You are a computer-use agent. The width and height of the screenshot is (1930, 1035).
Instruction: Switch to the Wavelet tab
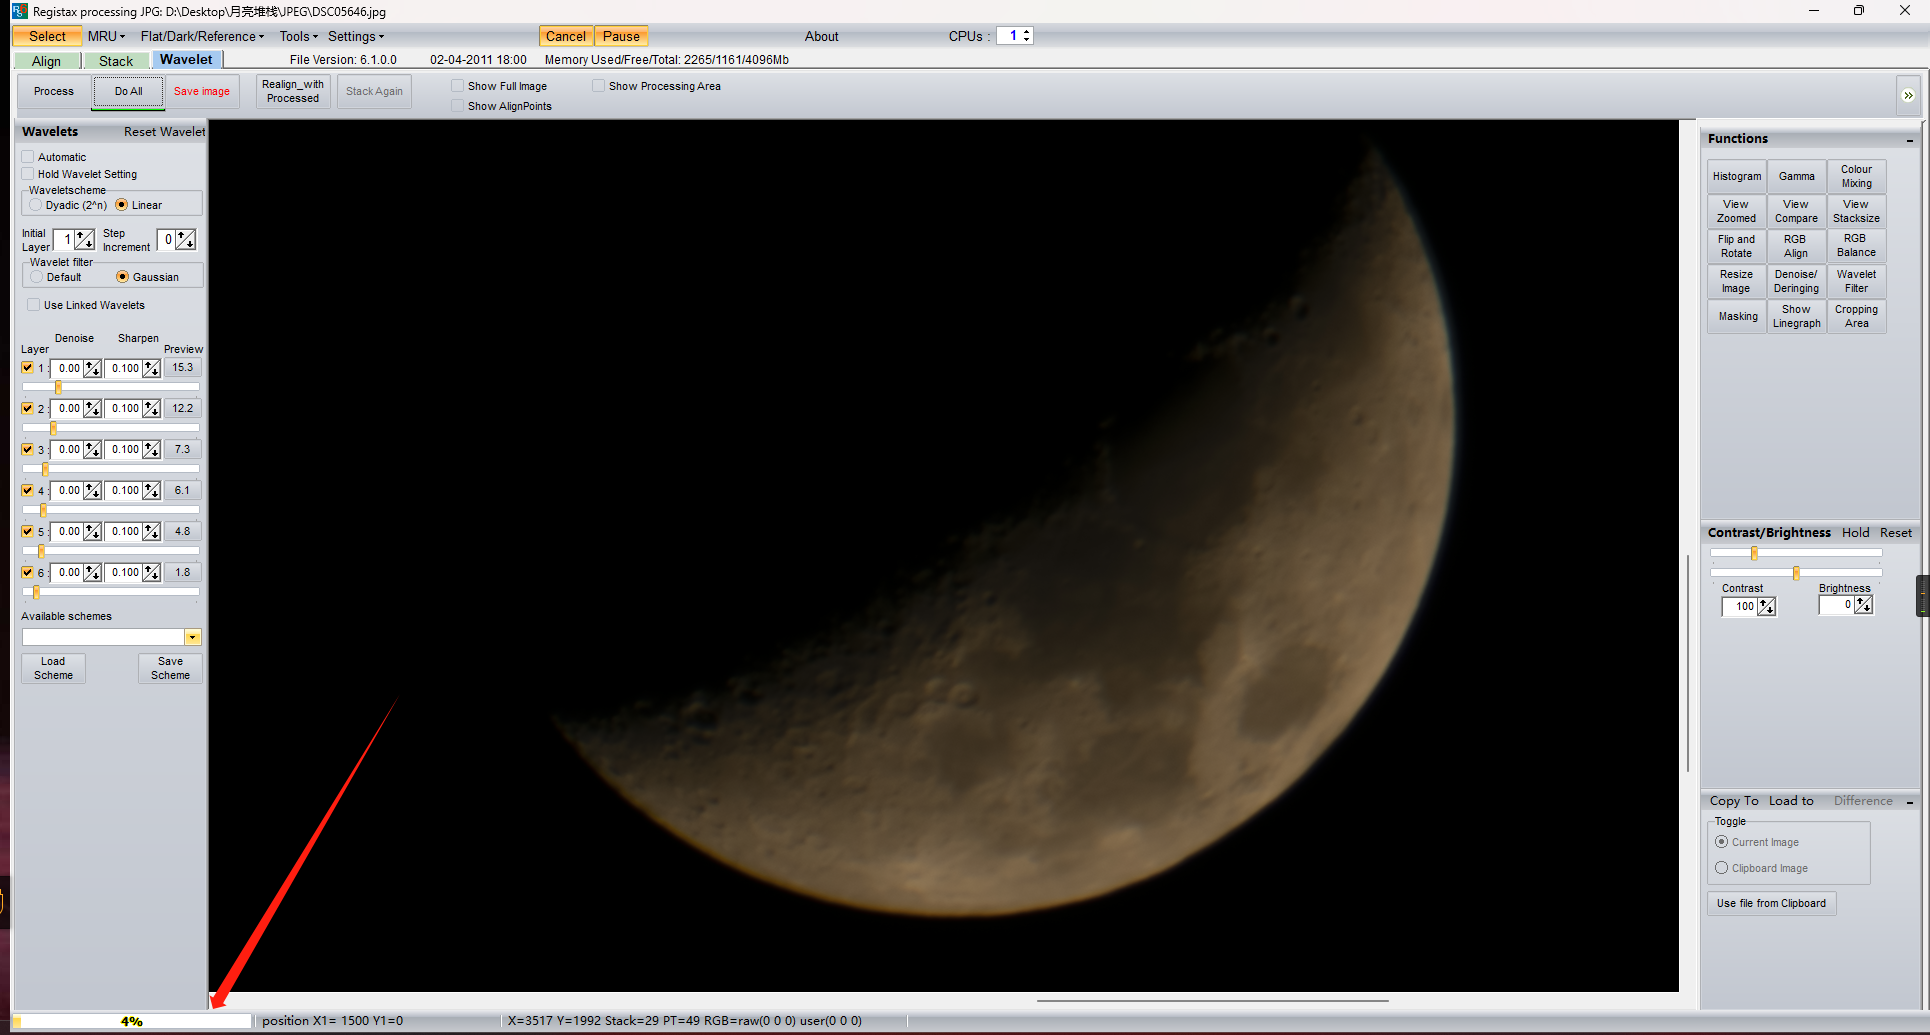pyautogui.click(x=186, y=60)
